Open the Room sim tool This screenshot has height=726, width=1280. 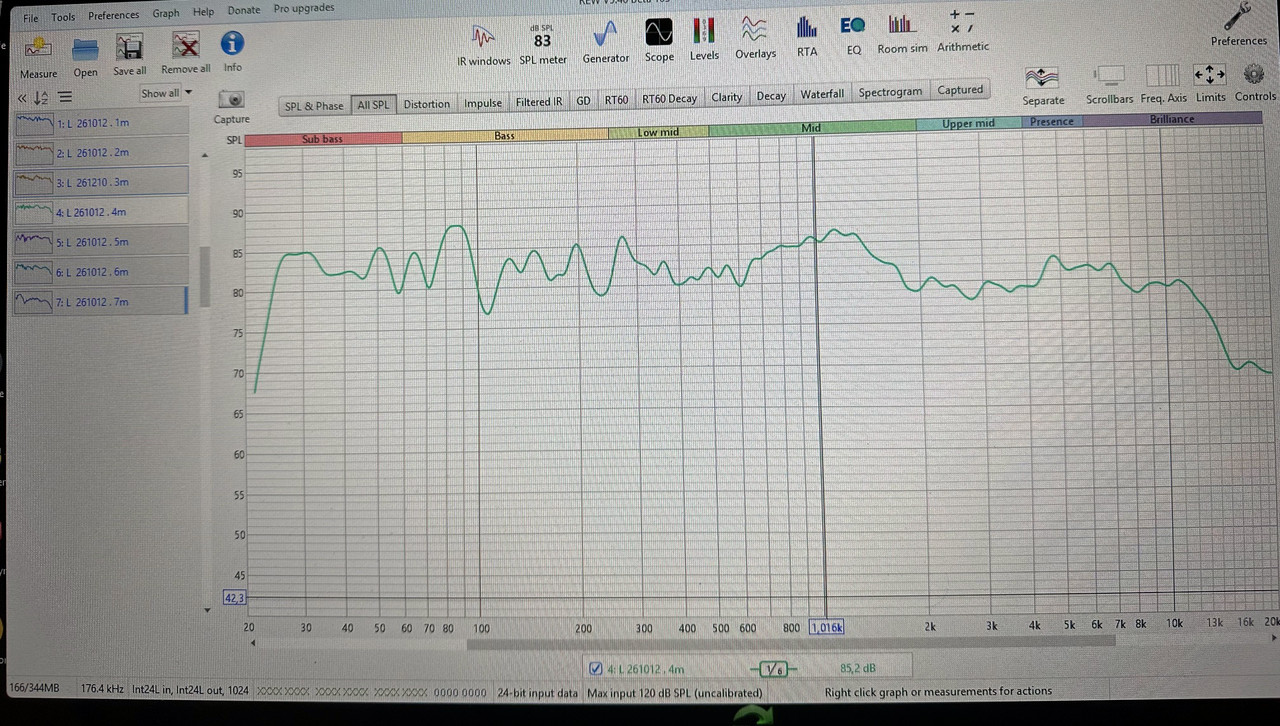click(x=902, y=34)
